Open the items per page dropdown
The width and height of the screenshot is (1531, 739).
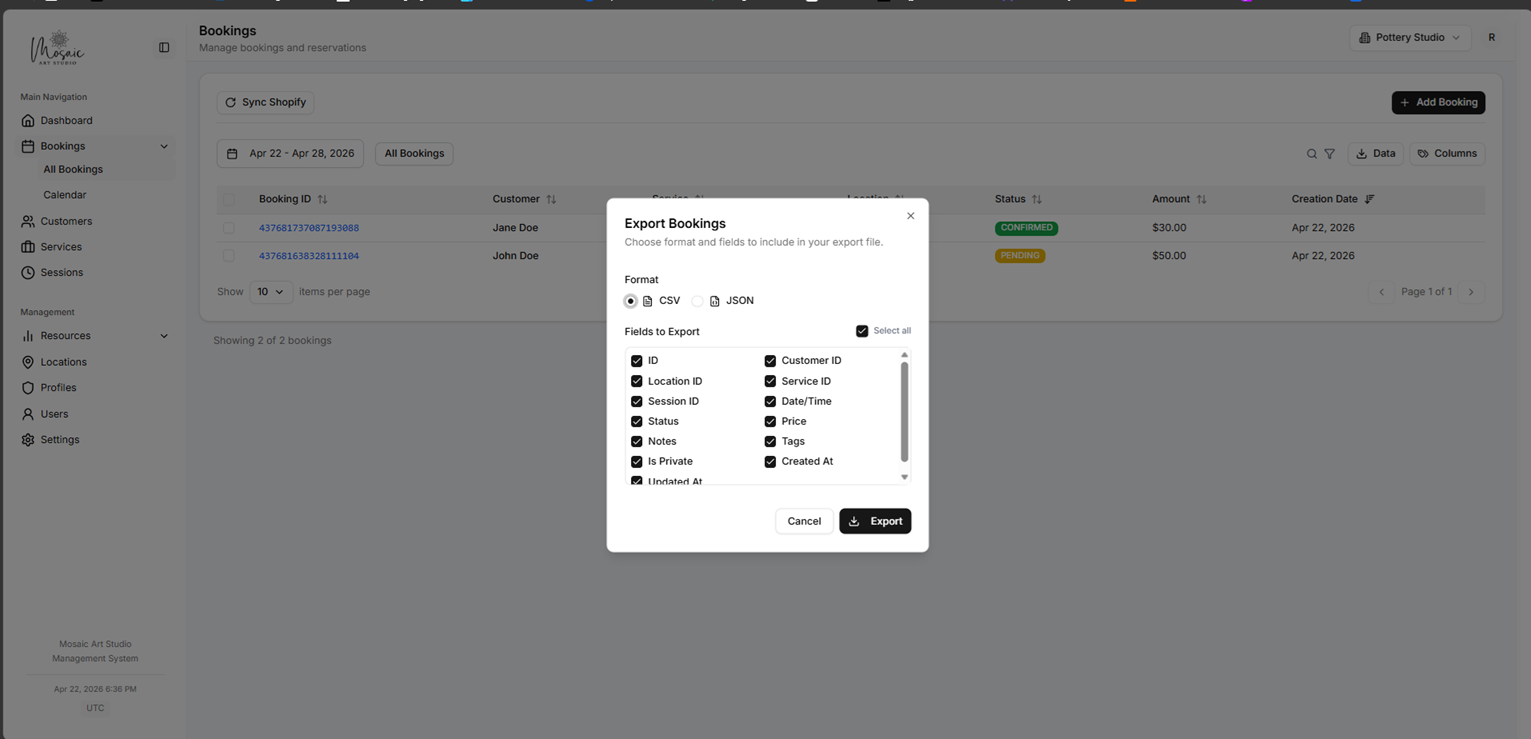270,291
